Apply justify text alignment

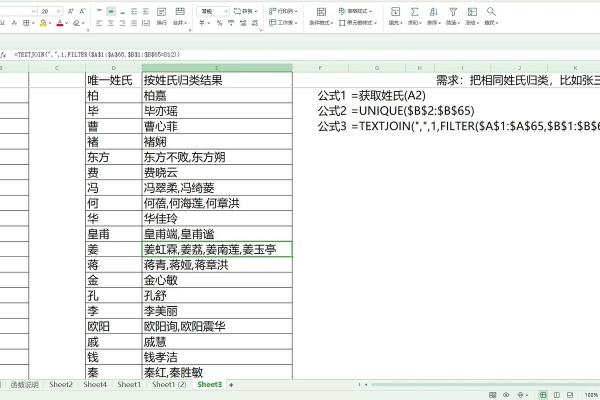pyautogui.click(x=134, y=23)
